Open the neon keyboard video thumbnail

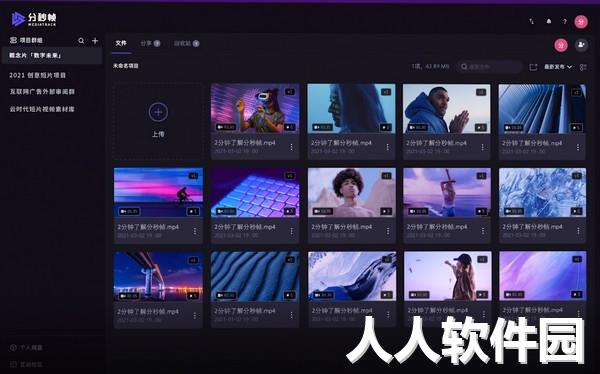[255, 193]
